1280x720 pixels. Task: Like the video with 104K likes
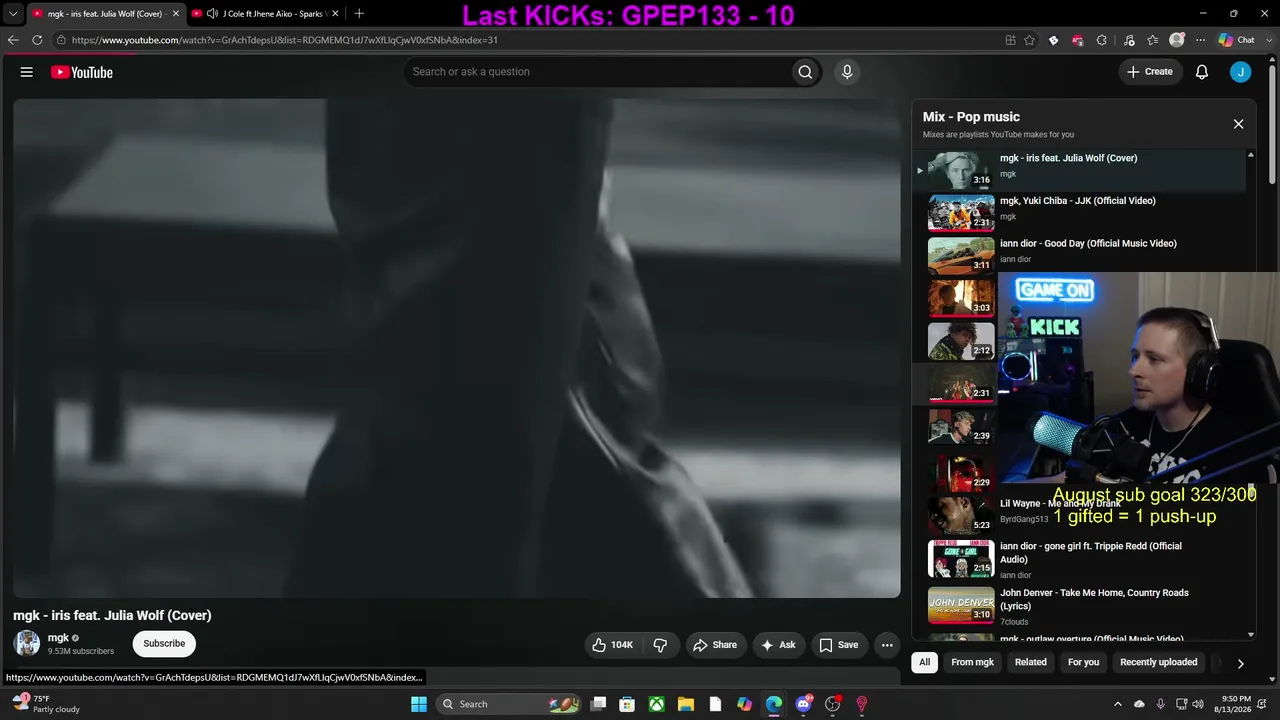pyautogui.click(x=613, y=645)
